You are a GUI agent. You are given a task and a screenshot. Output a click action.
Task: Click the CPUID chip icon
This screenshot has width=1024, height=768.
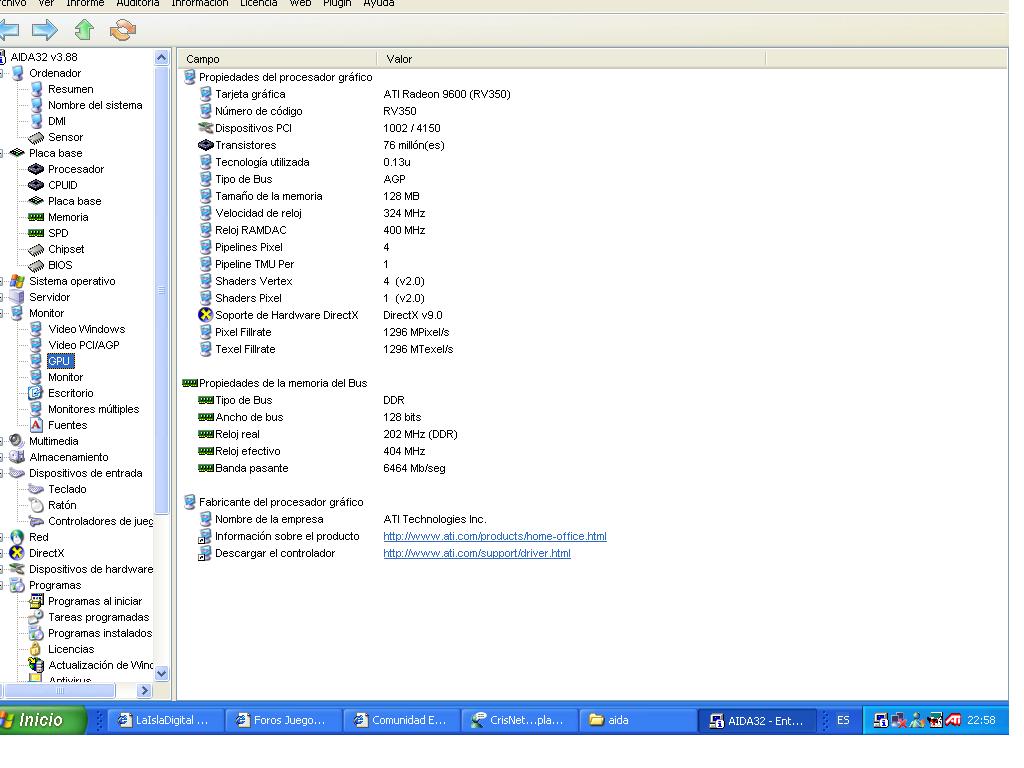coord(36,185)
